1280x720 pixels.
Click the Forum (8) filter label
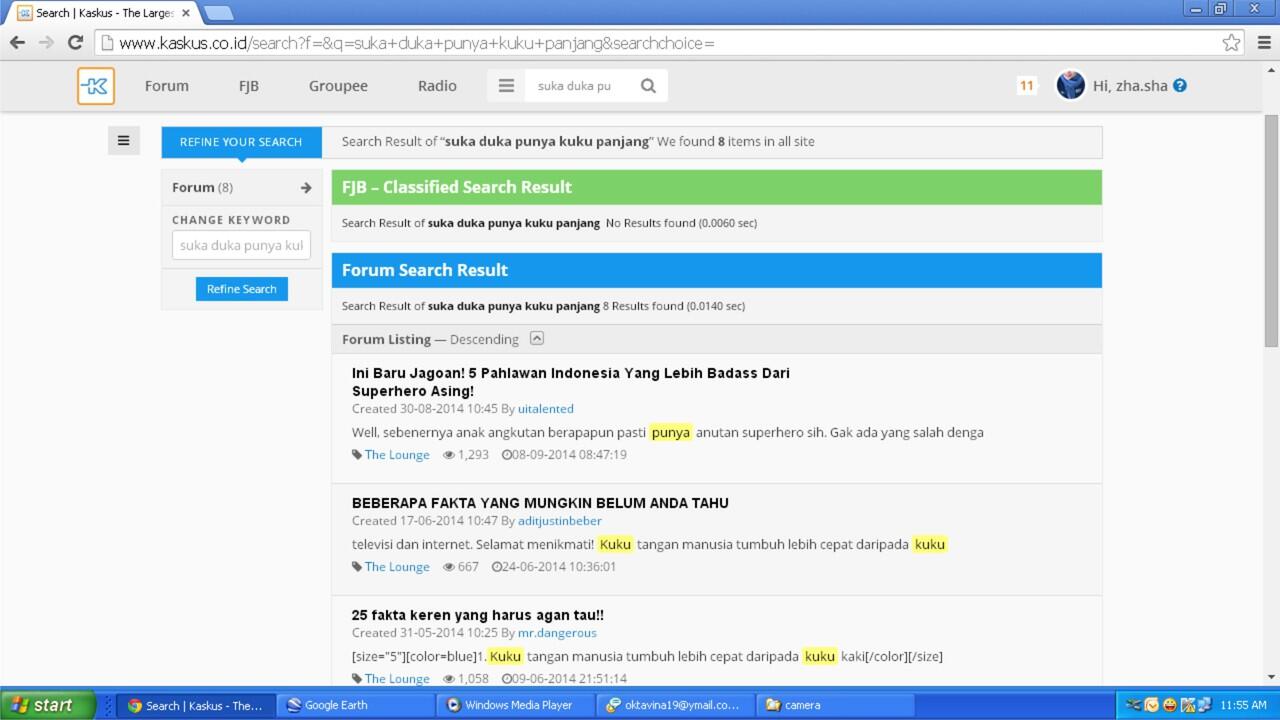202,188
